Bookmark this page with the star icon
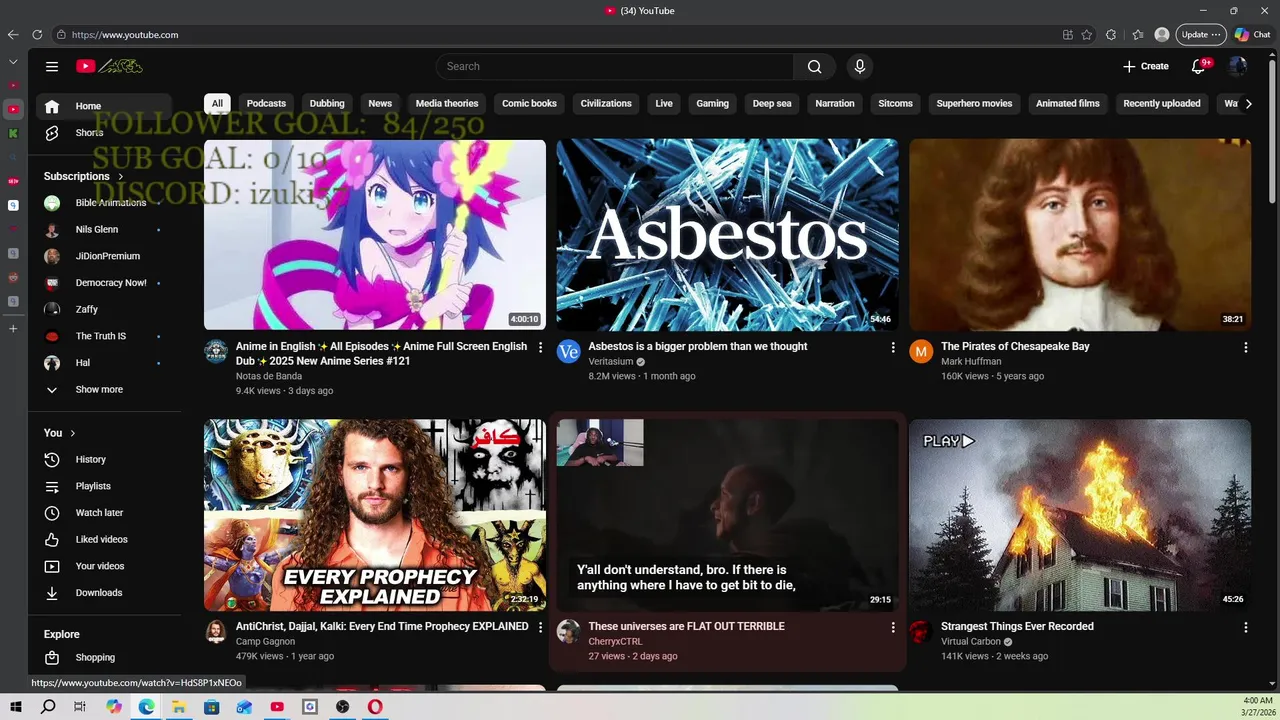The image size is (1280, 720). [1087, 35]
